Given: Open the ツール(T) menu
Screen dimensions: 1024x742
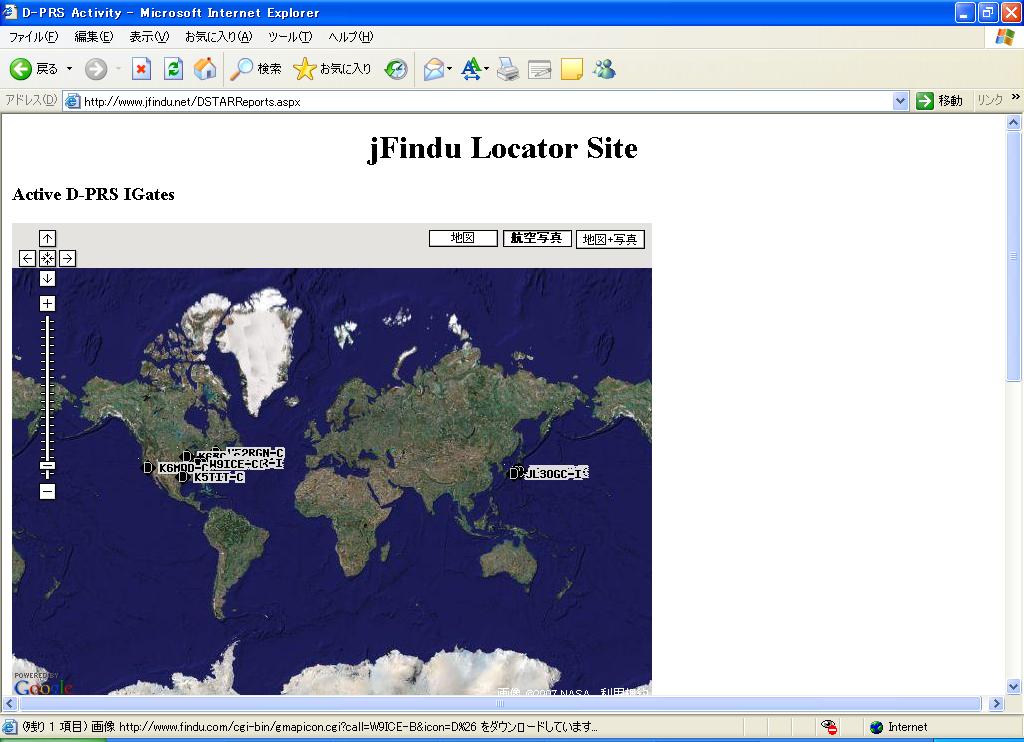Looking at the screenshot, I should [x=290, y=37].
